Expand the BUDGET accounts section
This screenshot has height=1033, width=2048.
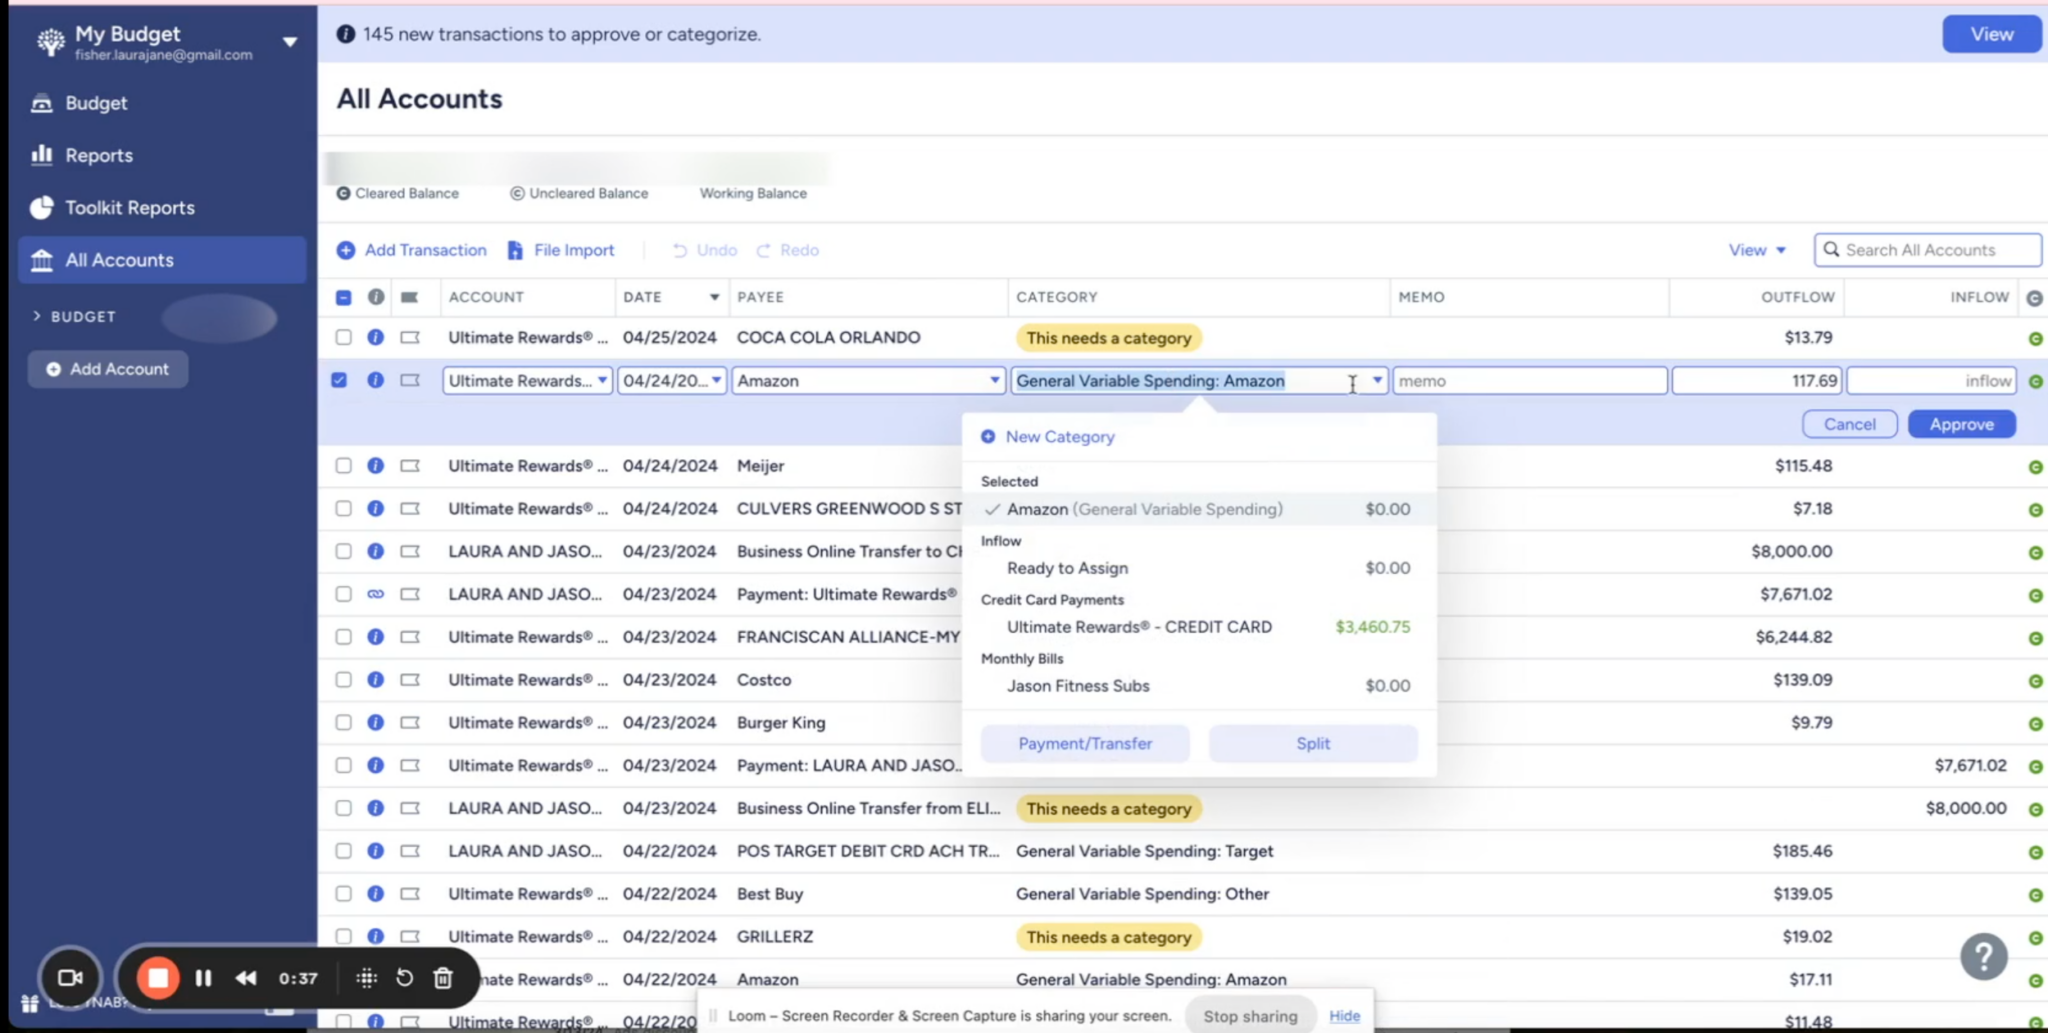coord(37,316)
